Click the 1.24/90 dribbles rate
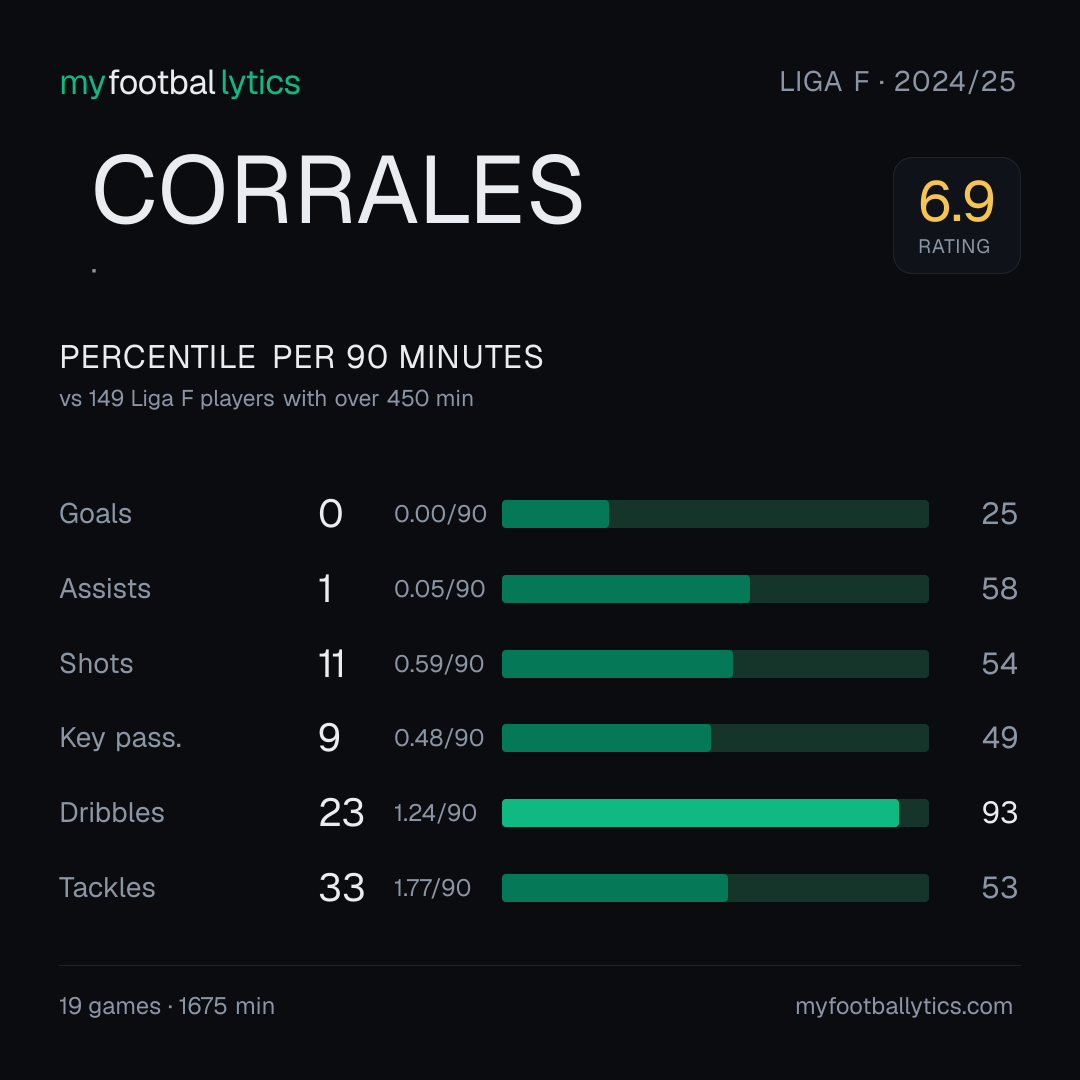Viewport: 1080px width, 1080px height. tap(435, 813)
